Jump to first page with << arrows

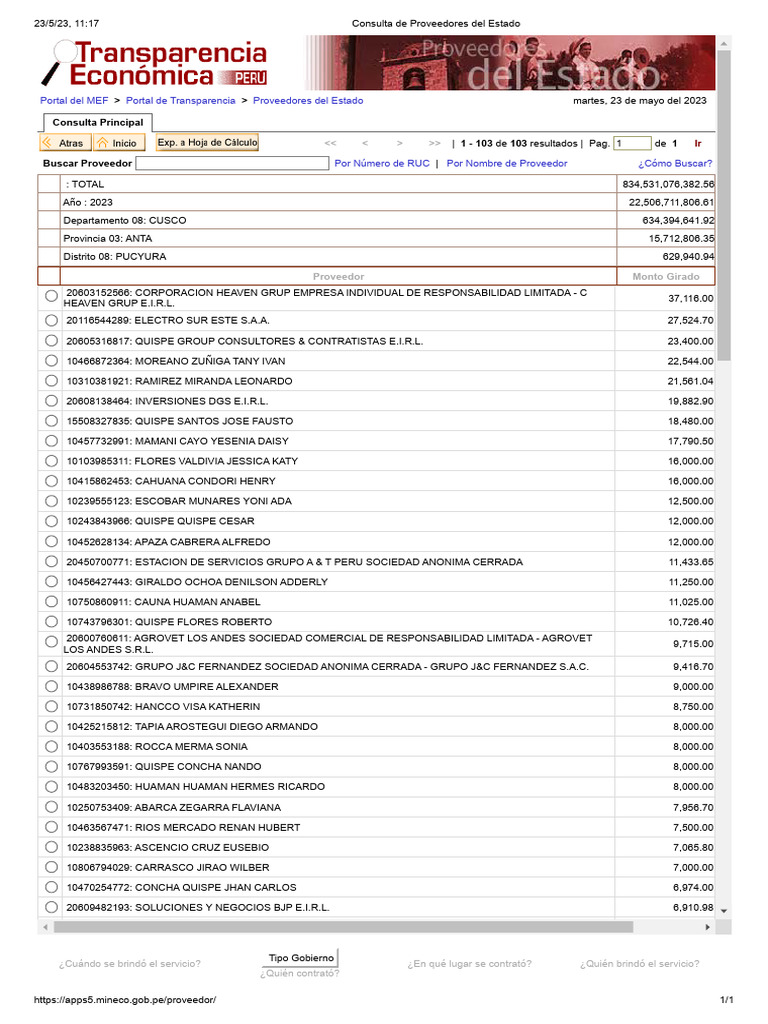[x=330, y=143]
